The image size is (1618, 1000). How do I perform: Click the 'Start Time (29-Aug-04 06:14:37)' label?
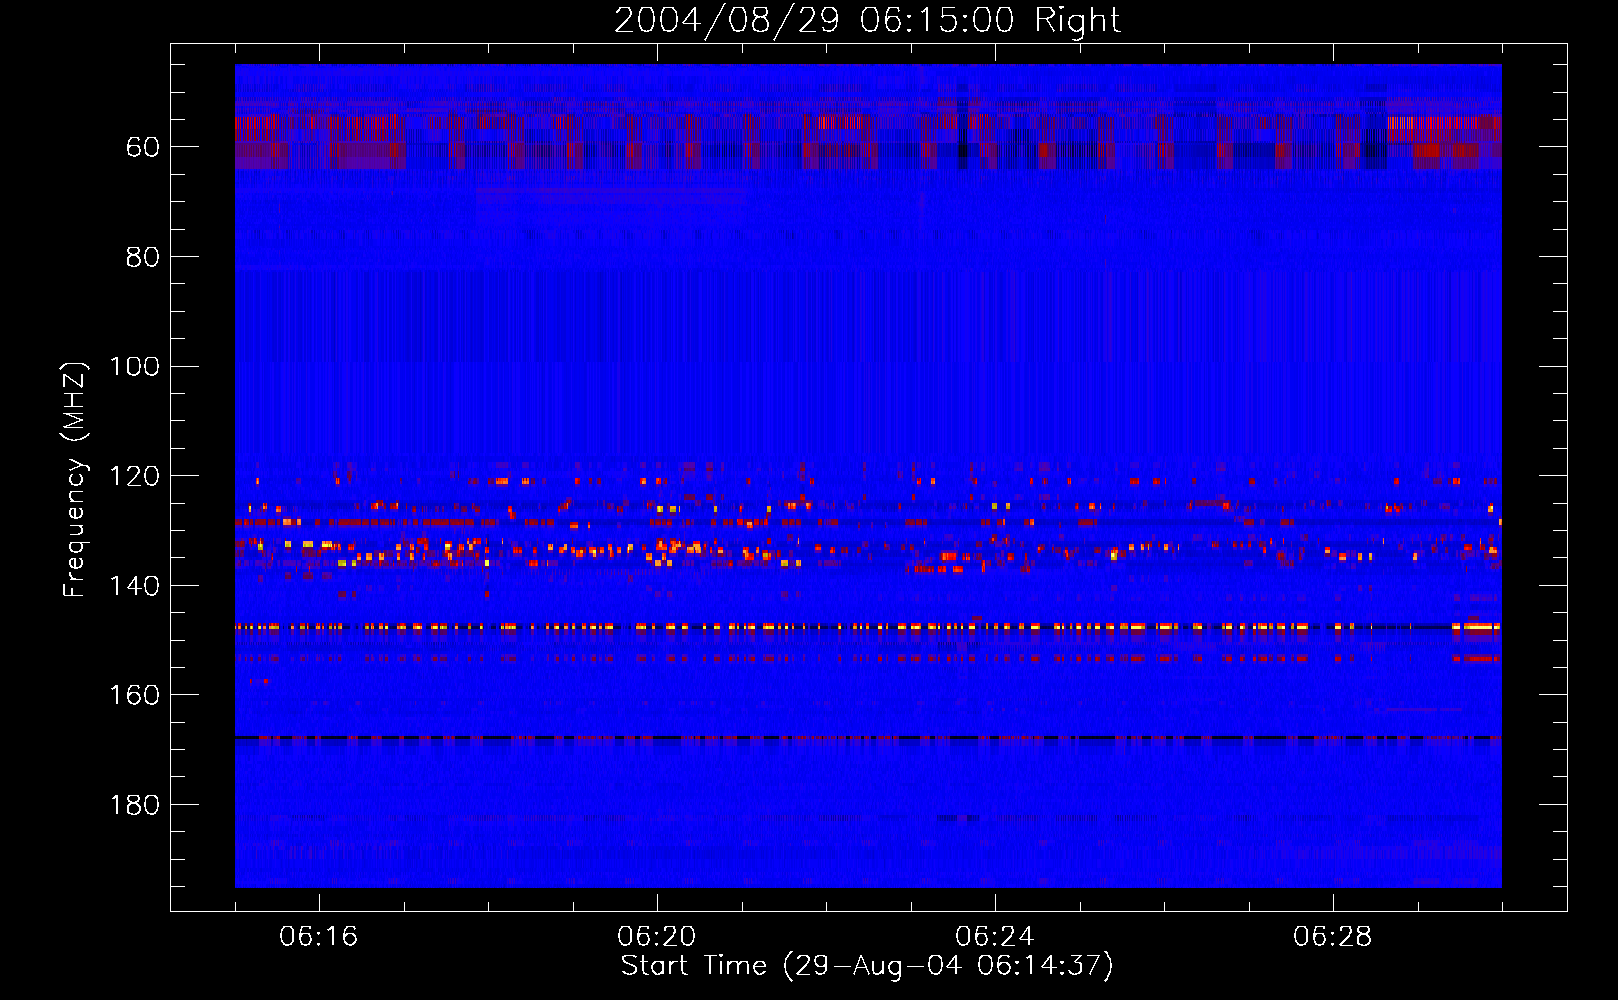click(x=867, y=966)
